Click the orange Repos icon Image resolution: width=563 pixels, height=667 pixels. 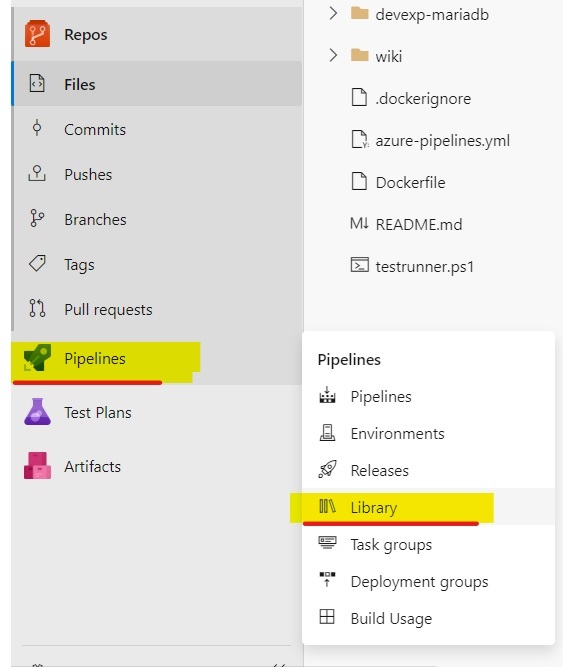[37, 34]
